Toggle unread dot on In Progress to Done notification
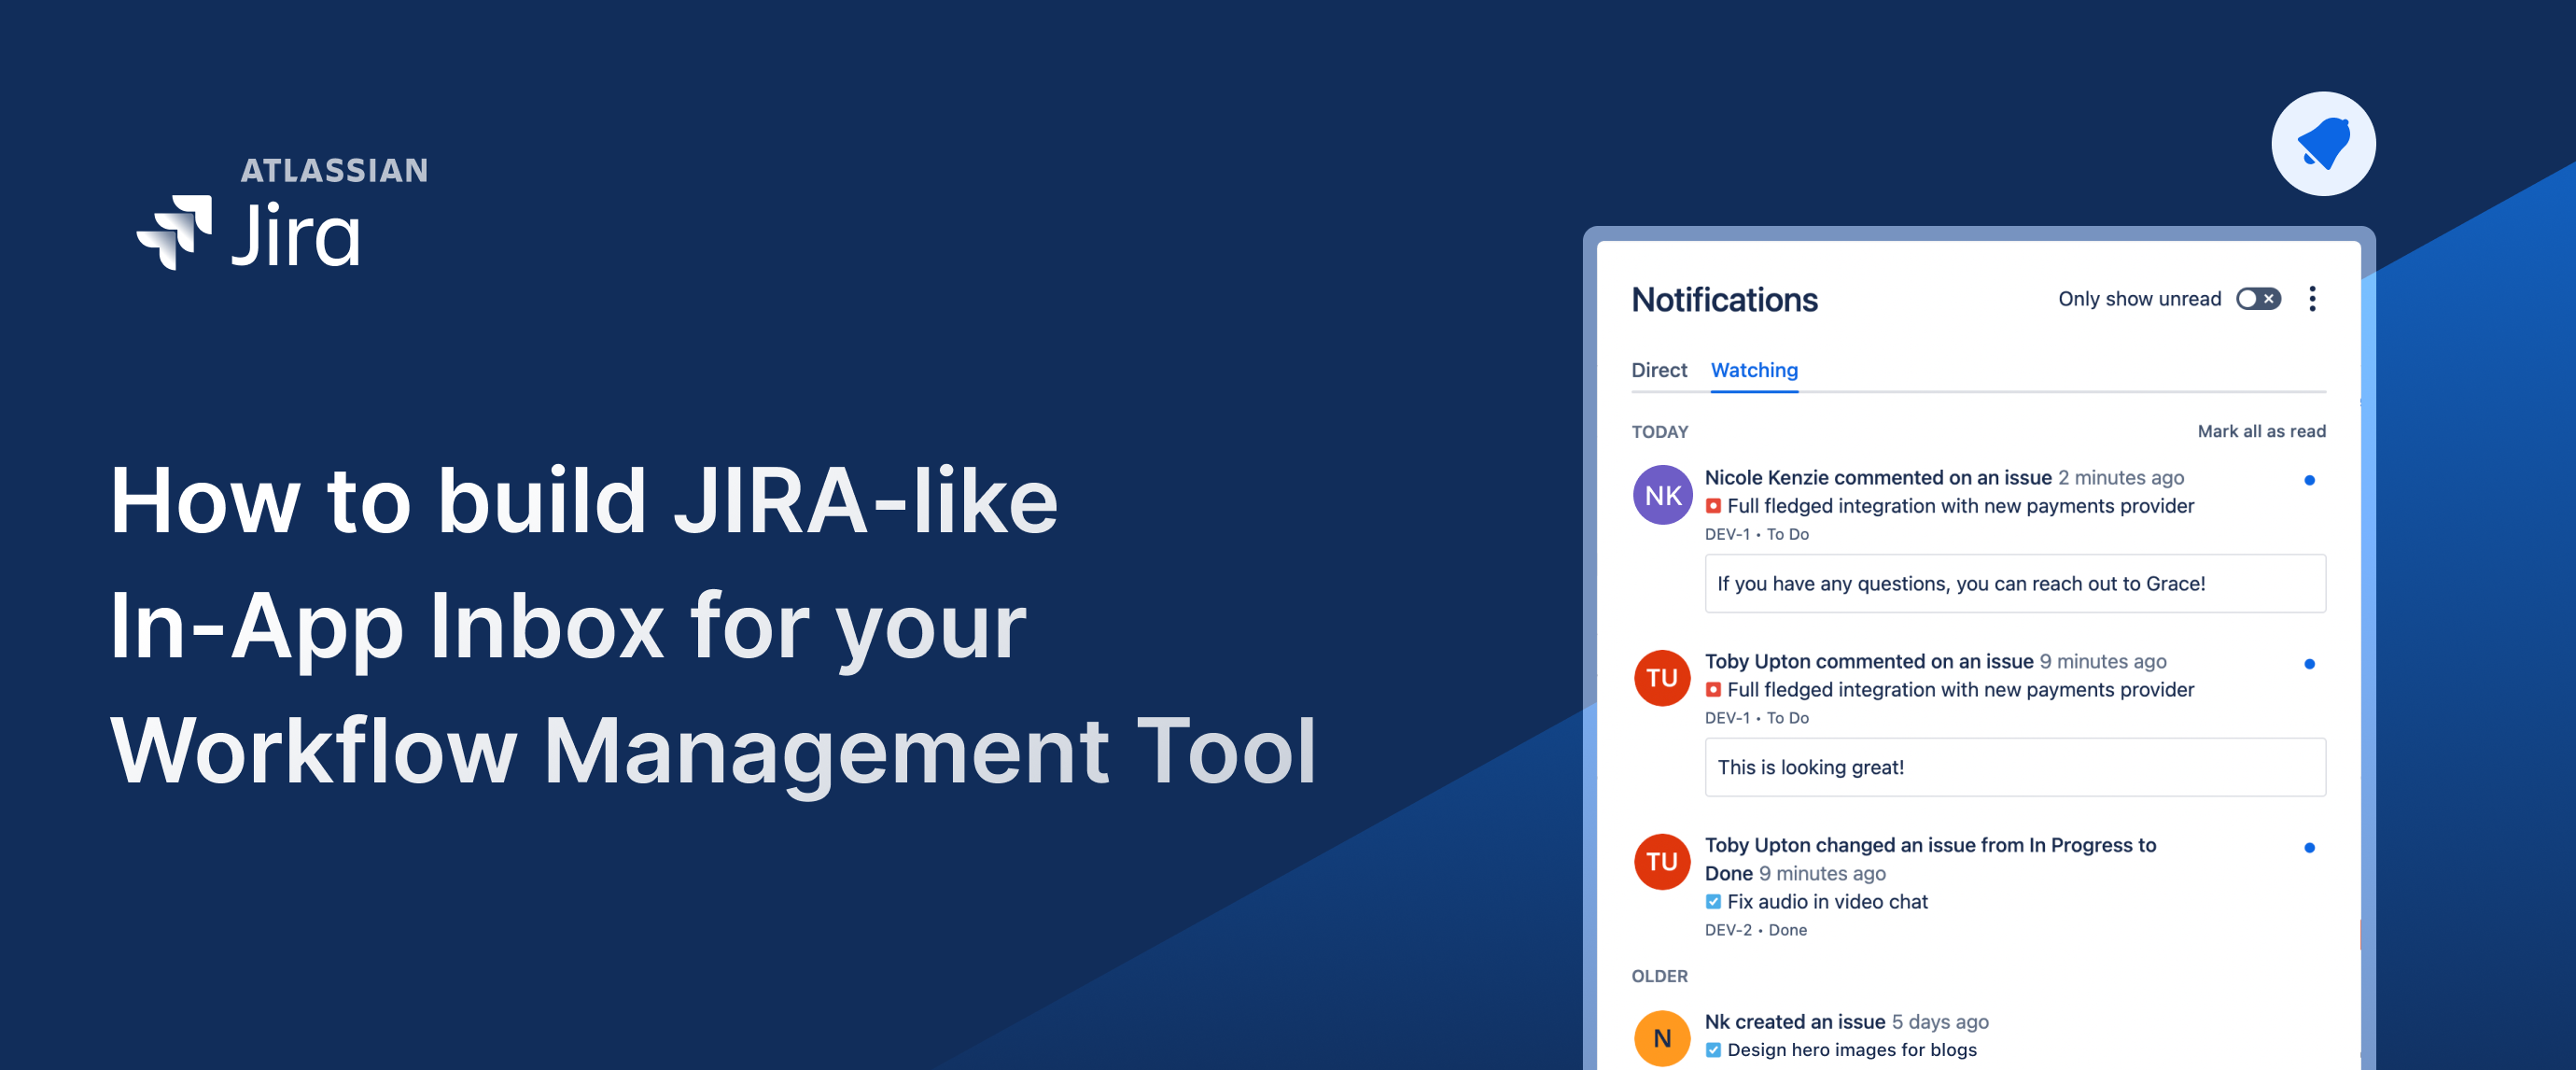The height and width of the screenshot is (1070, 2576). click(x=2309, y=848)
